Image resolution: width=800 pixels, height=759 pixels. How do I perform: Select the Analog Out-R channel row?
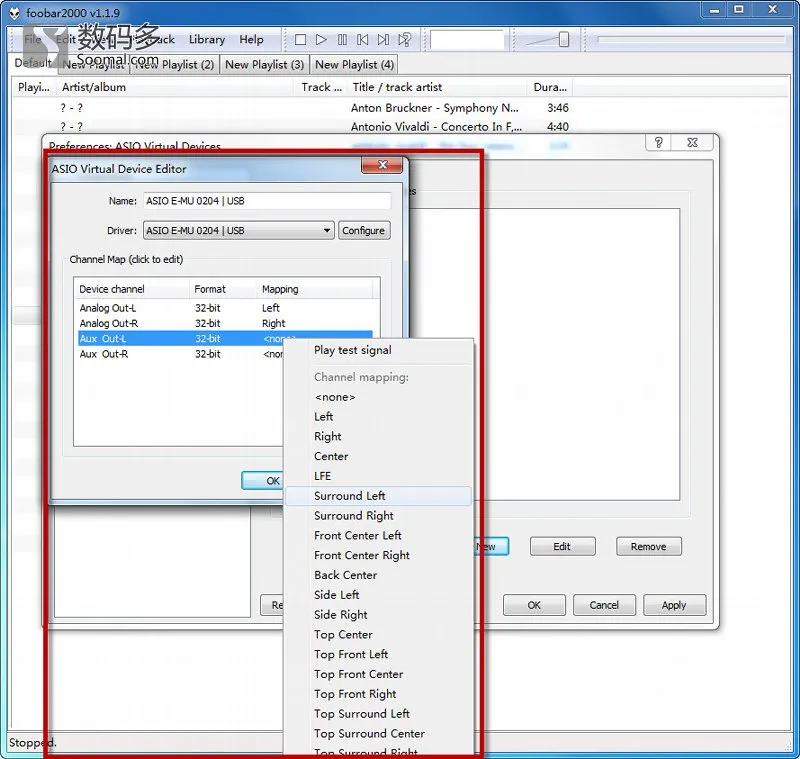click(x=226, y=323)
